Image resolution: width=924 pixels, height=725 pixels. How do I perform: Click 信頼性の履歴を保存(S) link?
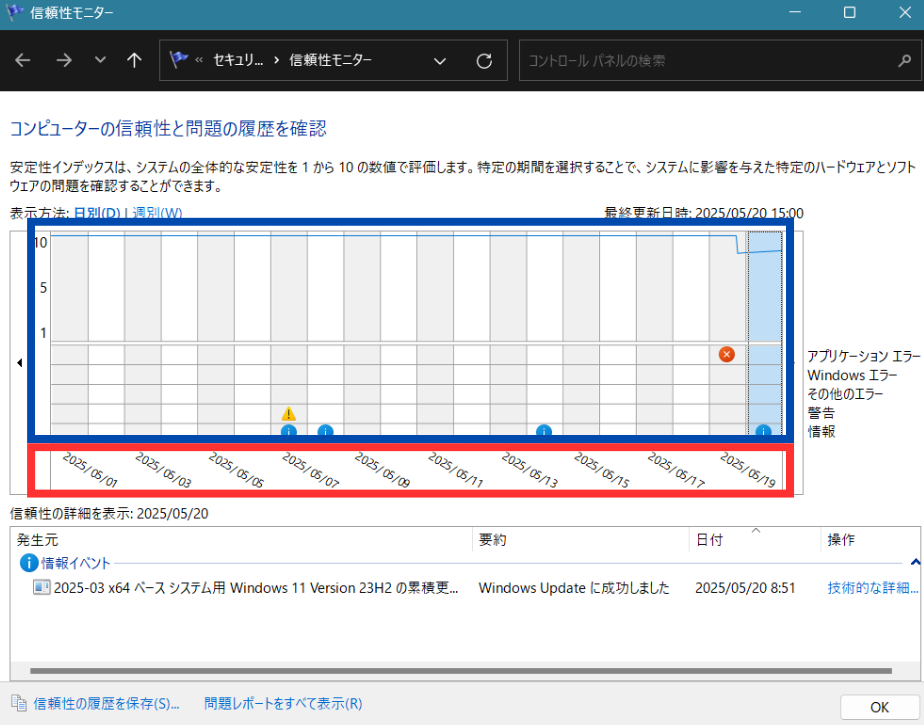(x=106, y=704)
